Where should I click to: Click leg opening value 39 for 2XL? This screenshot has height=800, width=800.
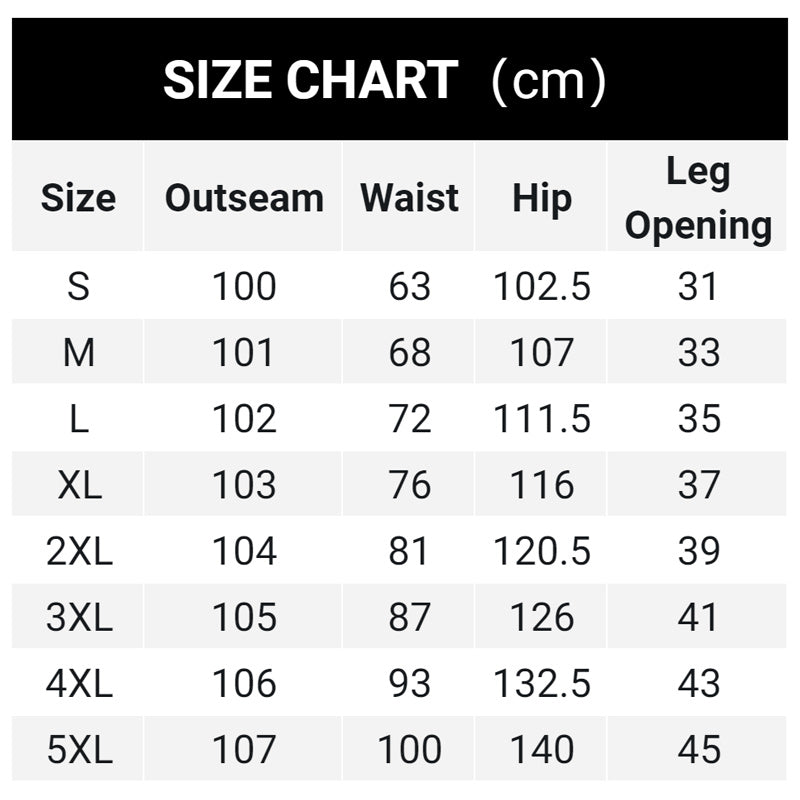(698, 551)
